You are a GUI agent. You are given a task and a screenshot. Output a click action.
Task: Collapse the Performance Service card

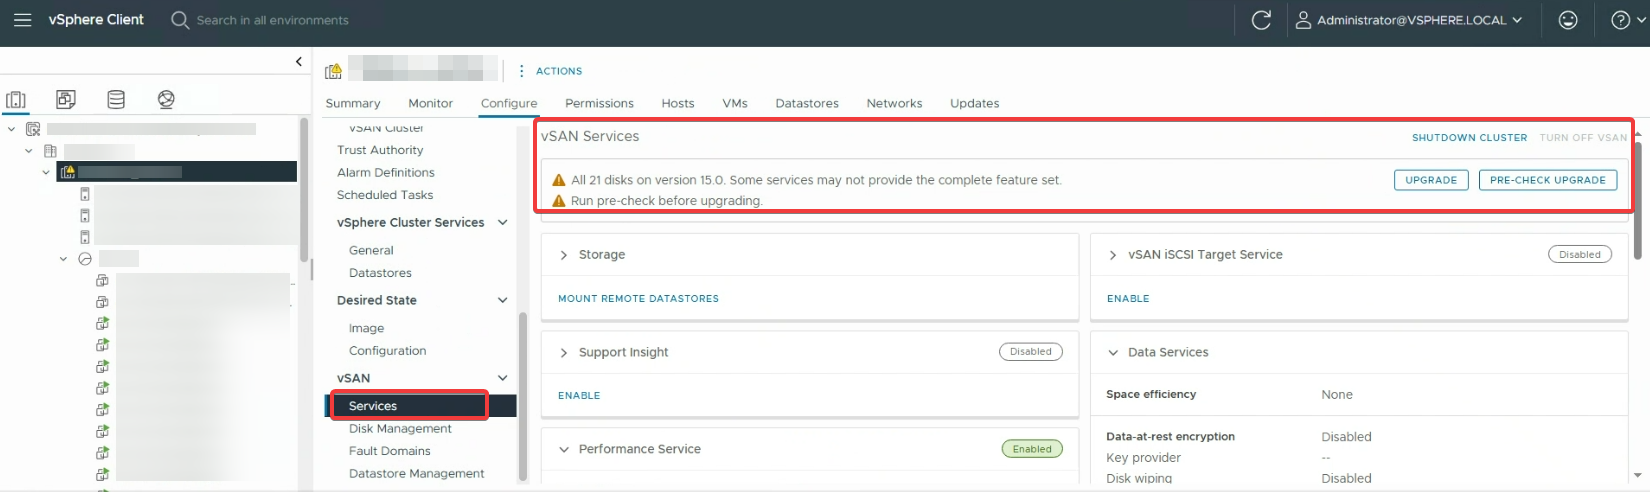point(564,449)
